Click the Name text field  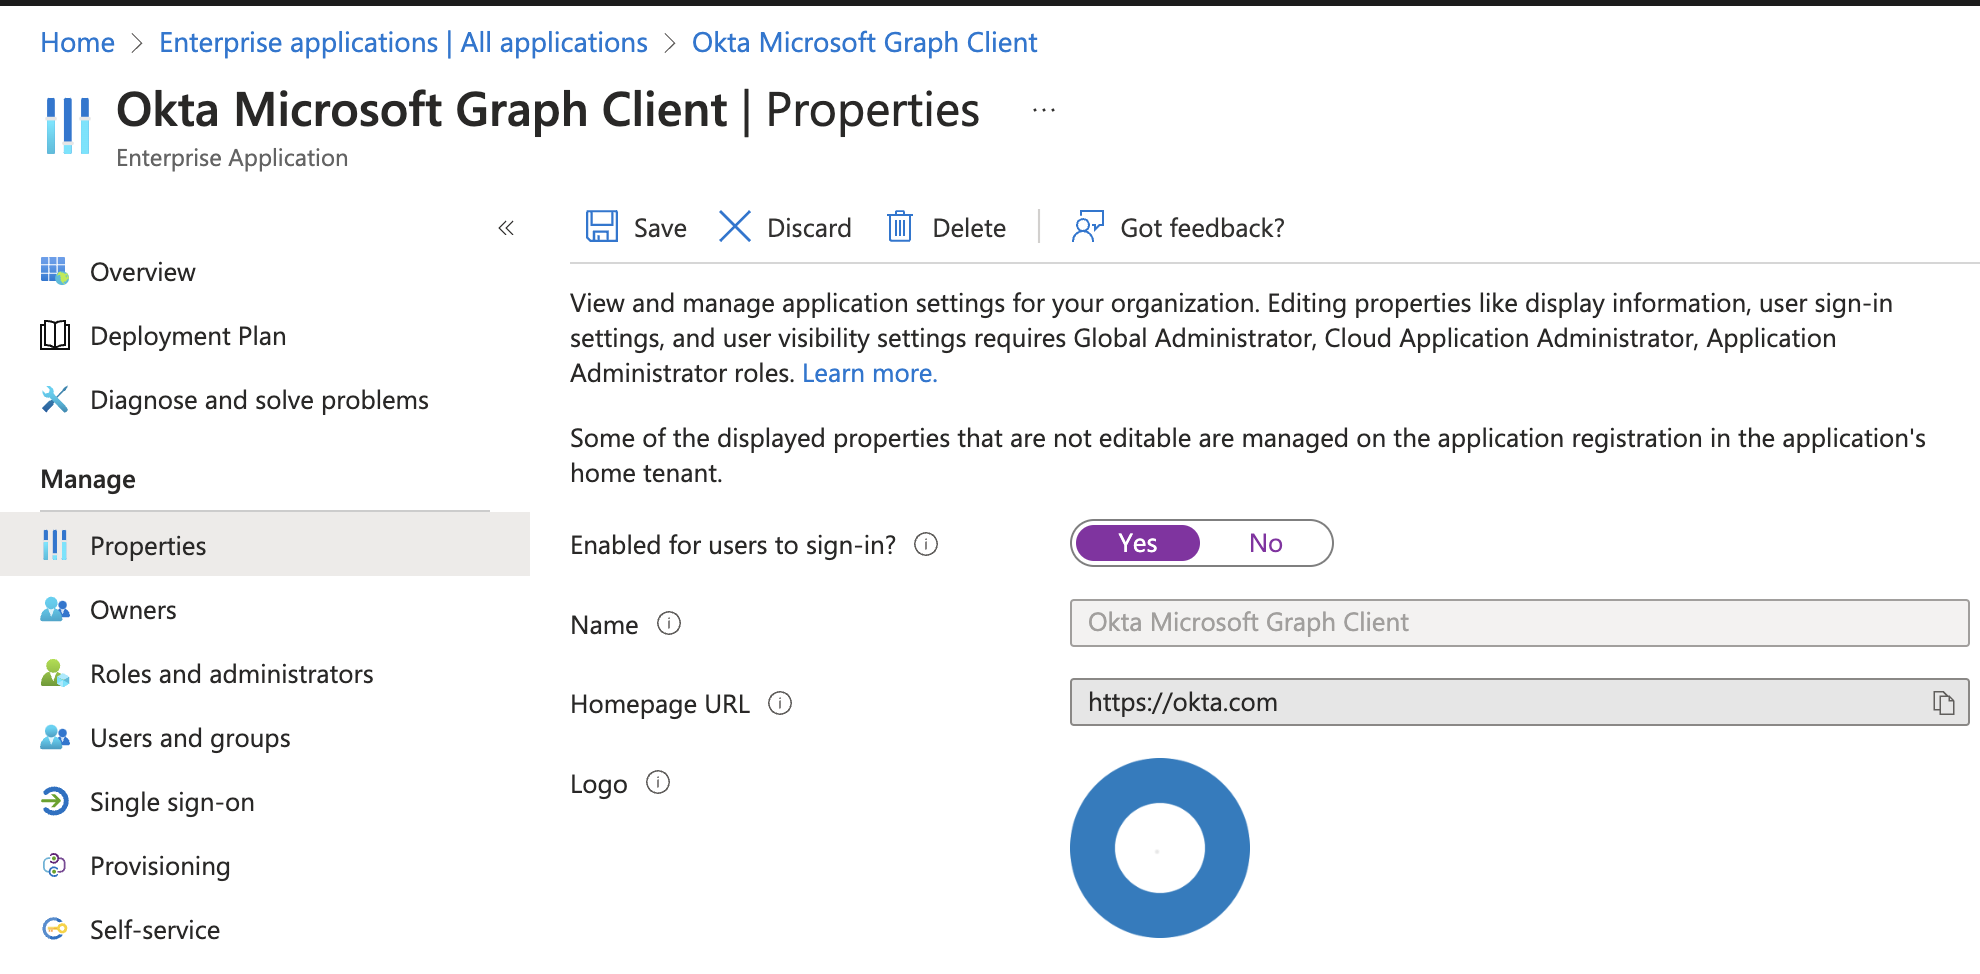pyautogui.click(x=1518, y=623)
